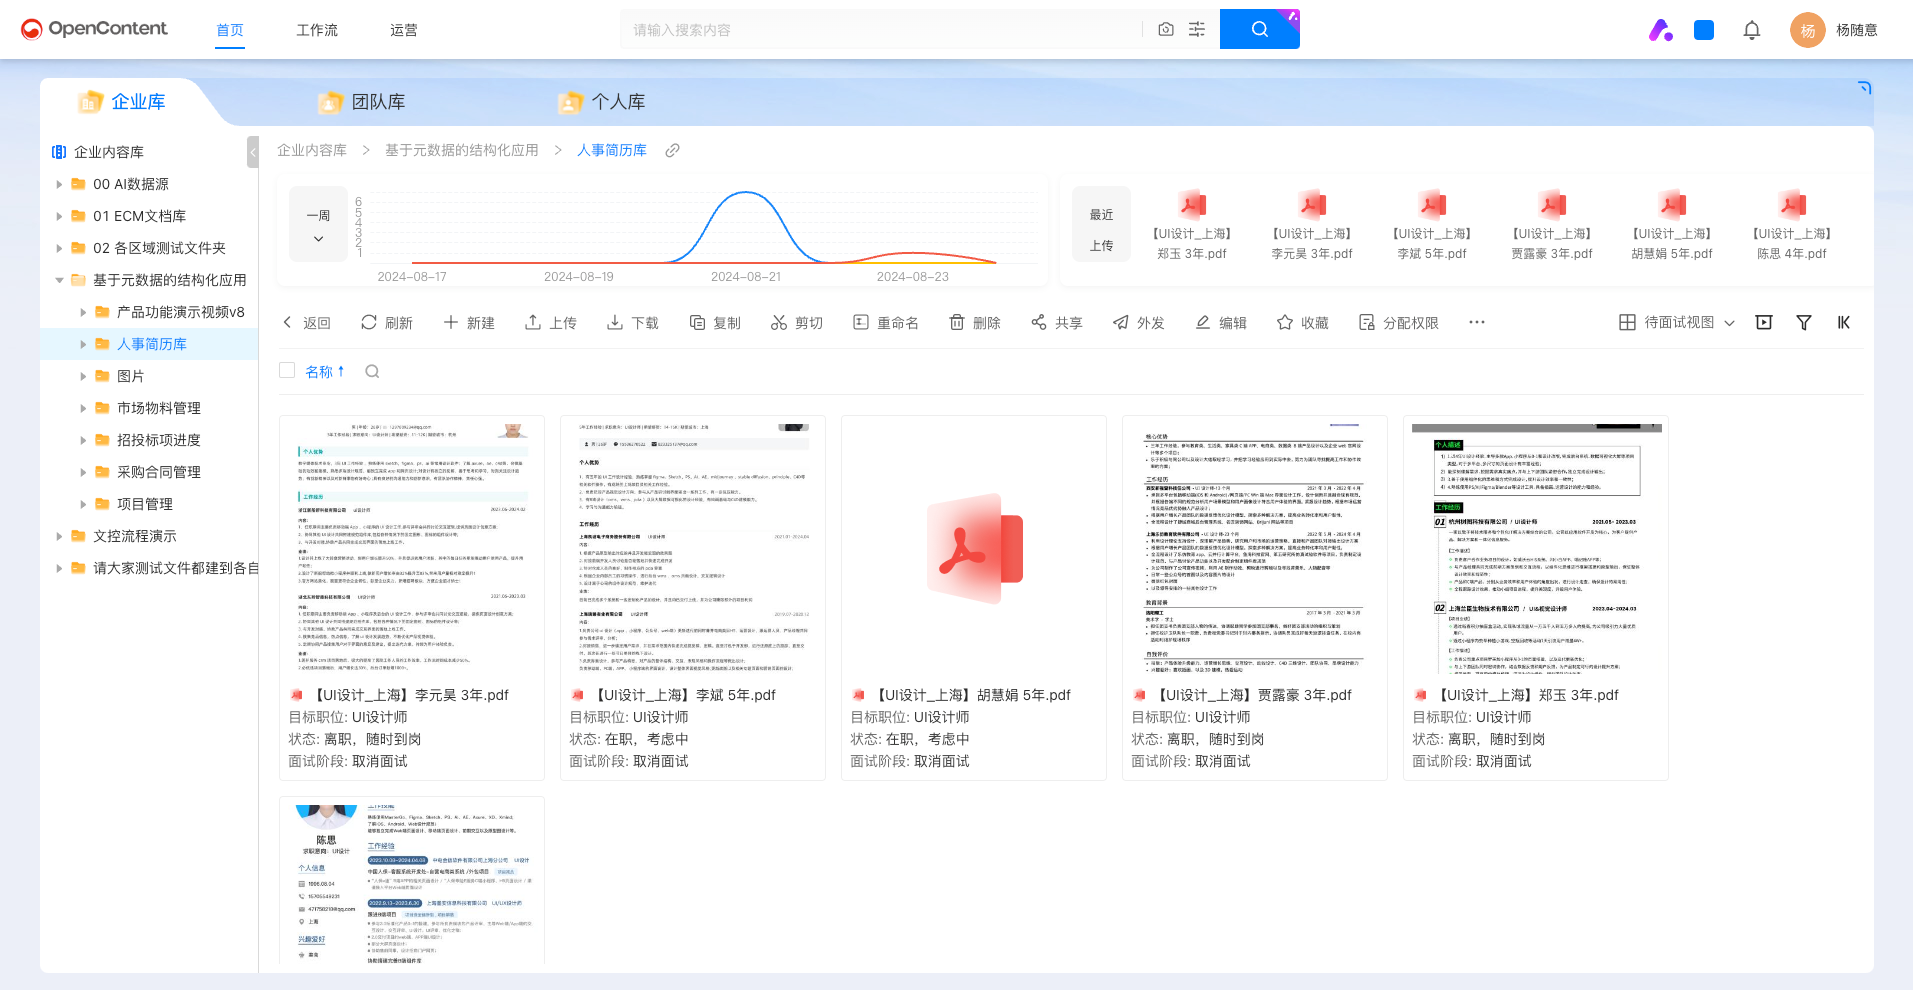
Task: Go to 首页 menu
Action: (x=230, y=30)
